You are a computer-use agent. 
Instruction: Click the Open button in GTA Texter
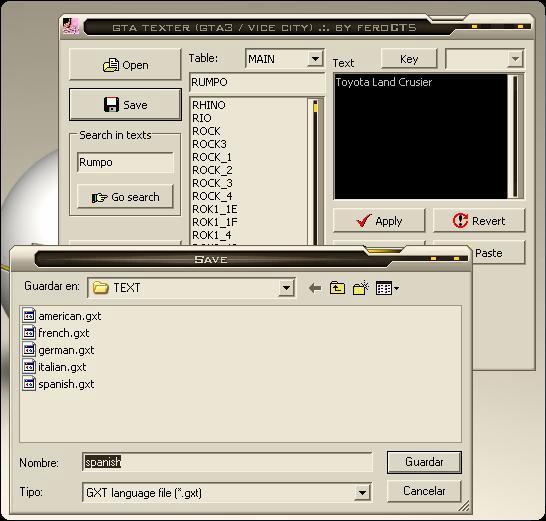[125, 65]
